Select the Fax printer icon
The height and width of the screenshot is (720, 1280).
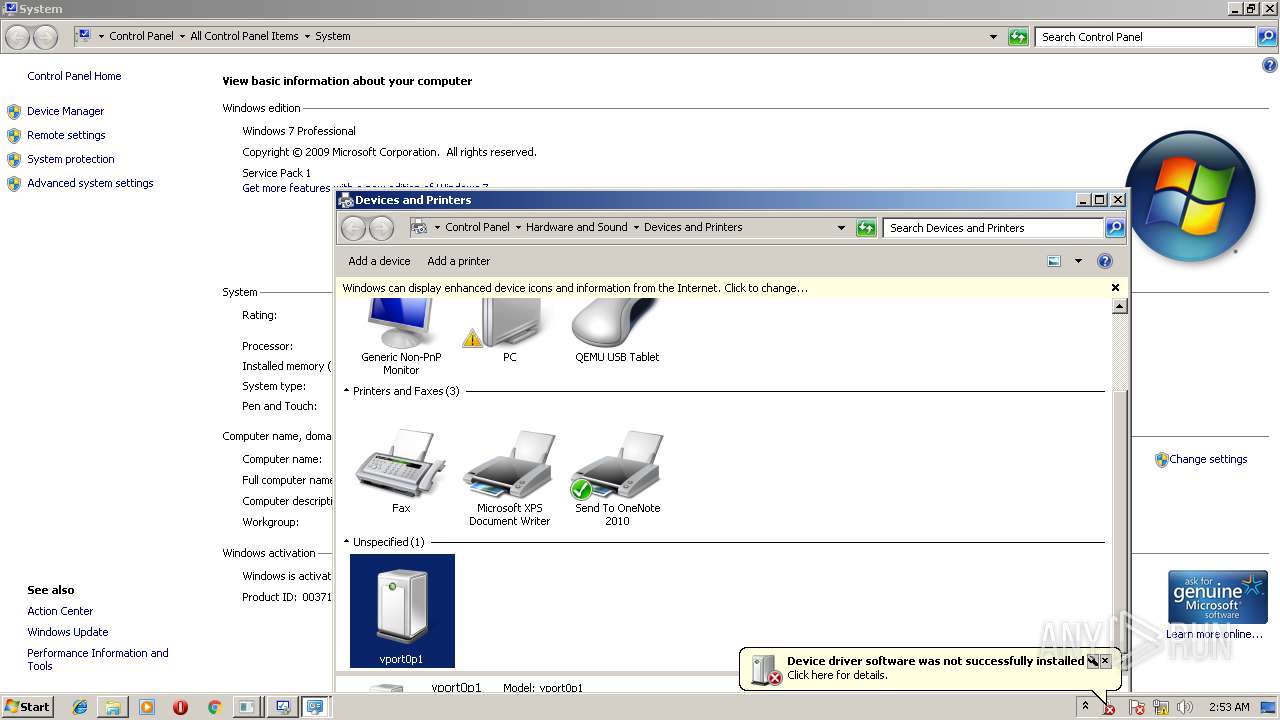pos(401,472)
